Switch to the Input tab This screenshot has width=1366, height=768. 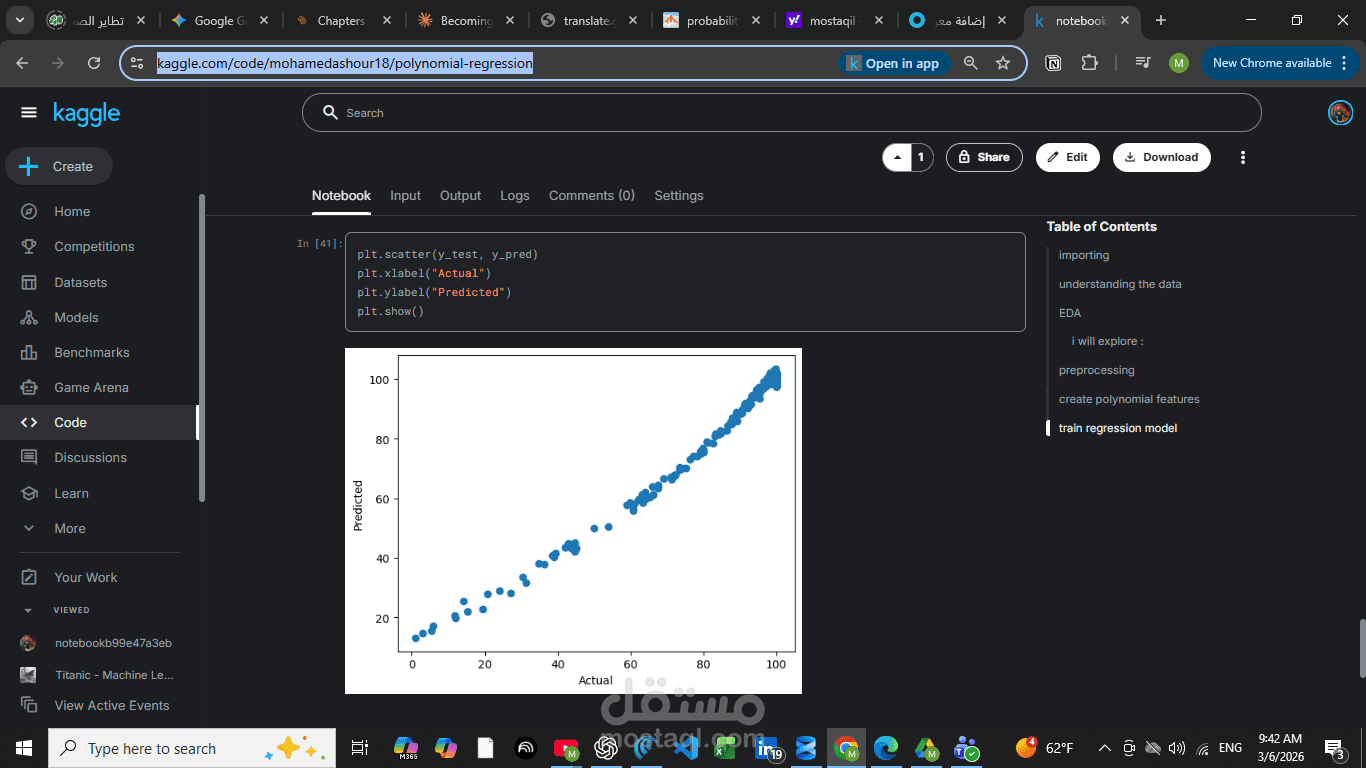[x=405, y=196]
